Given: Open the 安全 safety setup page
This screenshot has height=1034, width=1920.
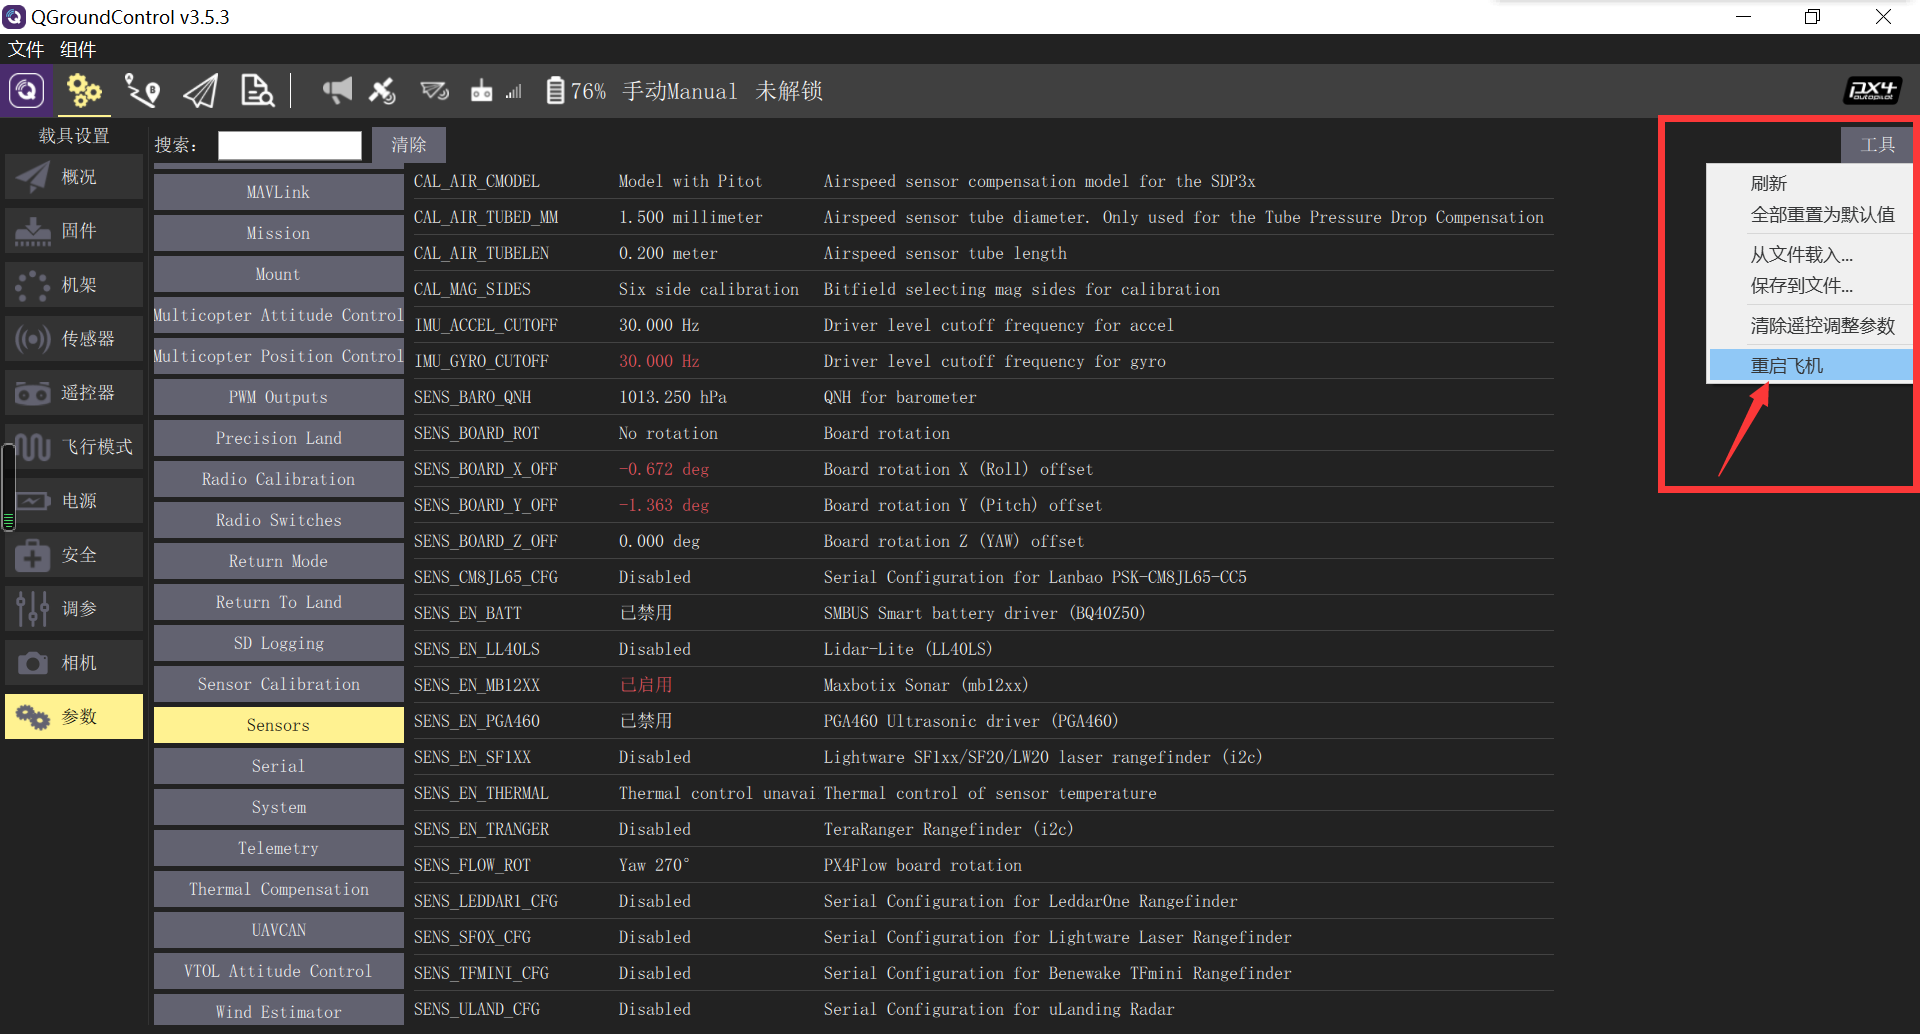Looking at the screenshot, I should (74, 555).
